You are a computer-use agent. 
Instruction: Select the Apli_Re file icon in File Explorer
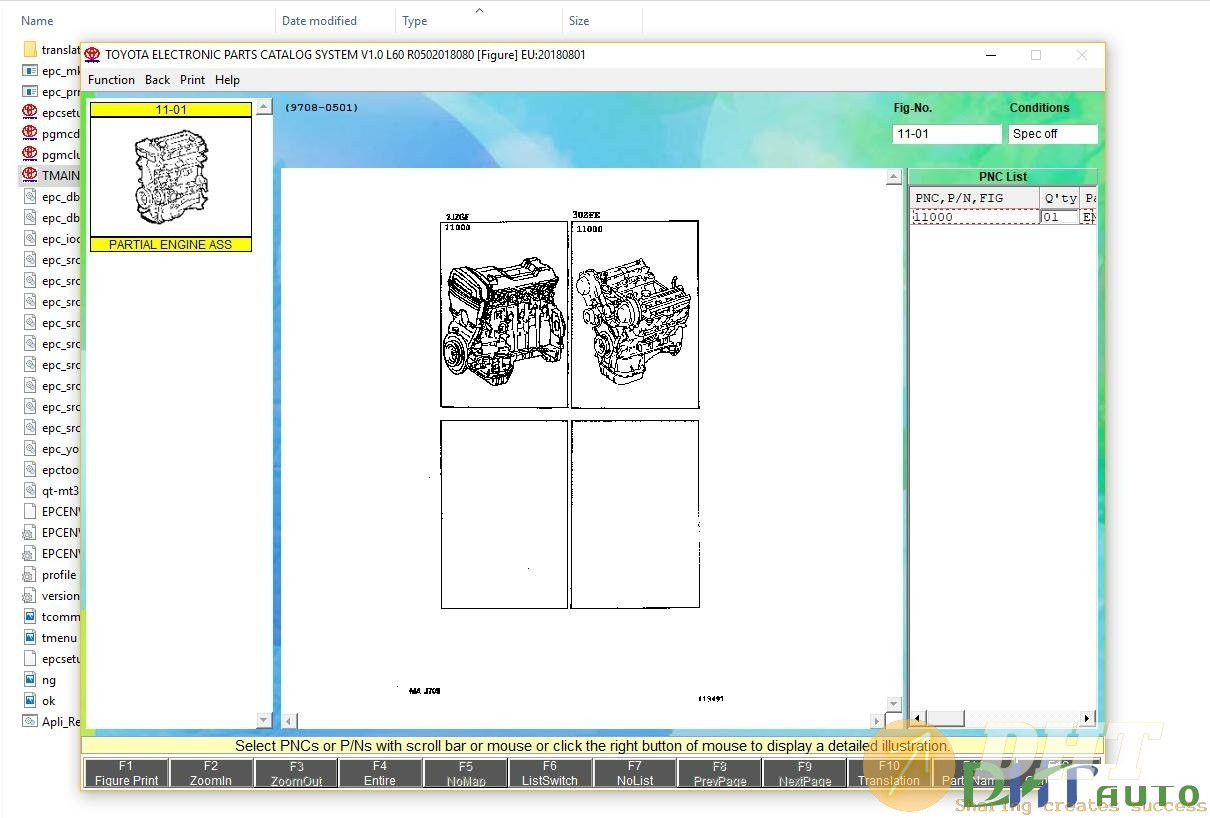click(x=29, y=721)
